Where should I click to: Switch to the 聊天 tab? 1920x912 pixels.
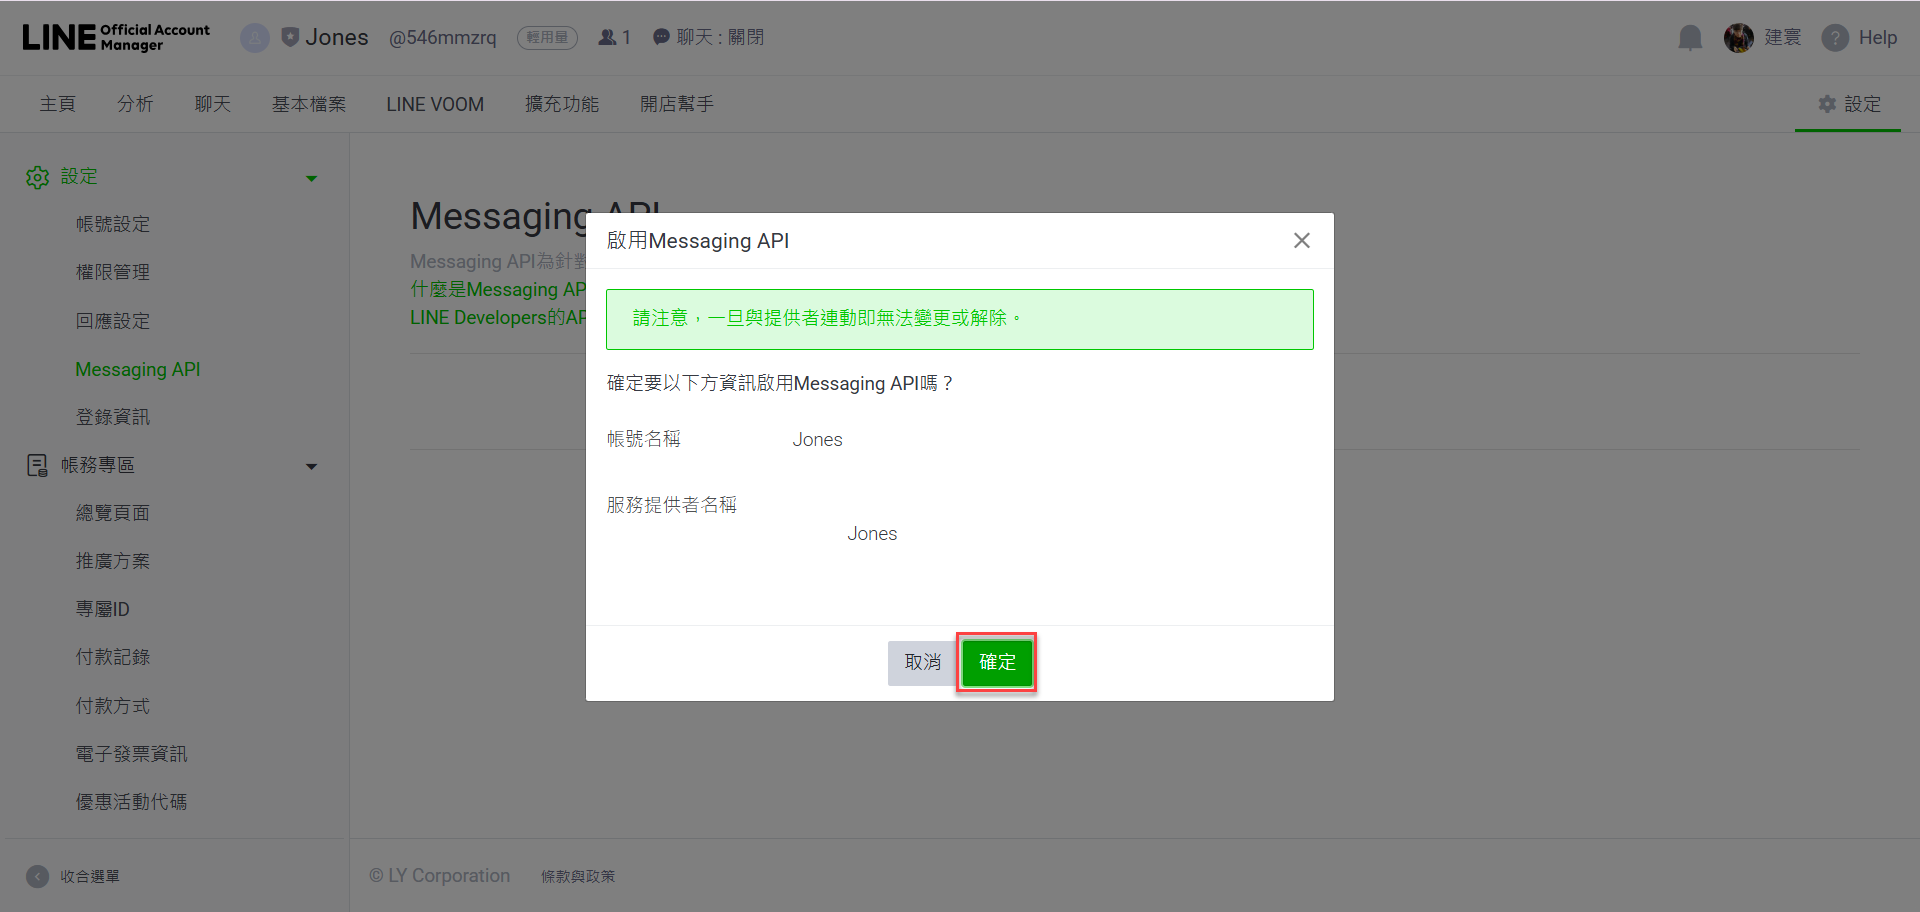[x=212, y=104]
